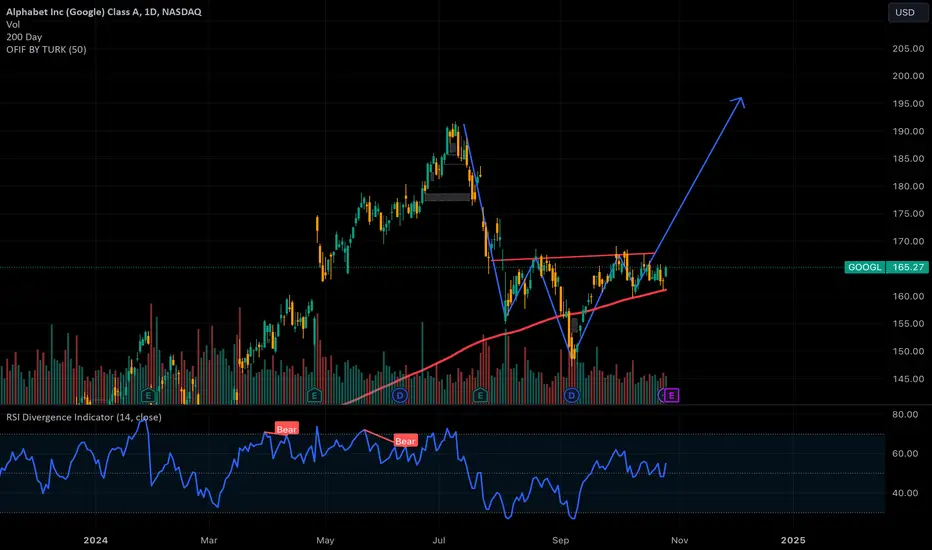Image resolution: width=932 pixels, height=550 pixels.
Task: Click the 155.00 price axis label
Action: [x=908, y=324]
